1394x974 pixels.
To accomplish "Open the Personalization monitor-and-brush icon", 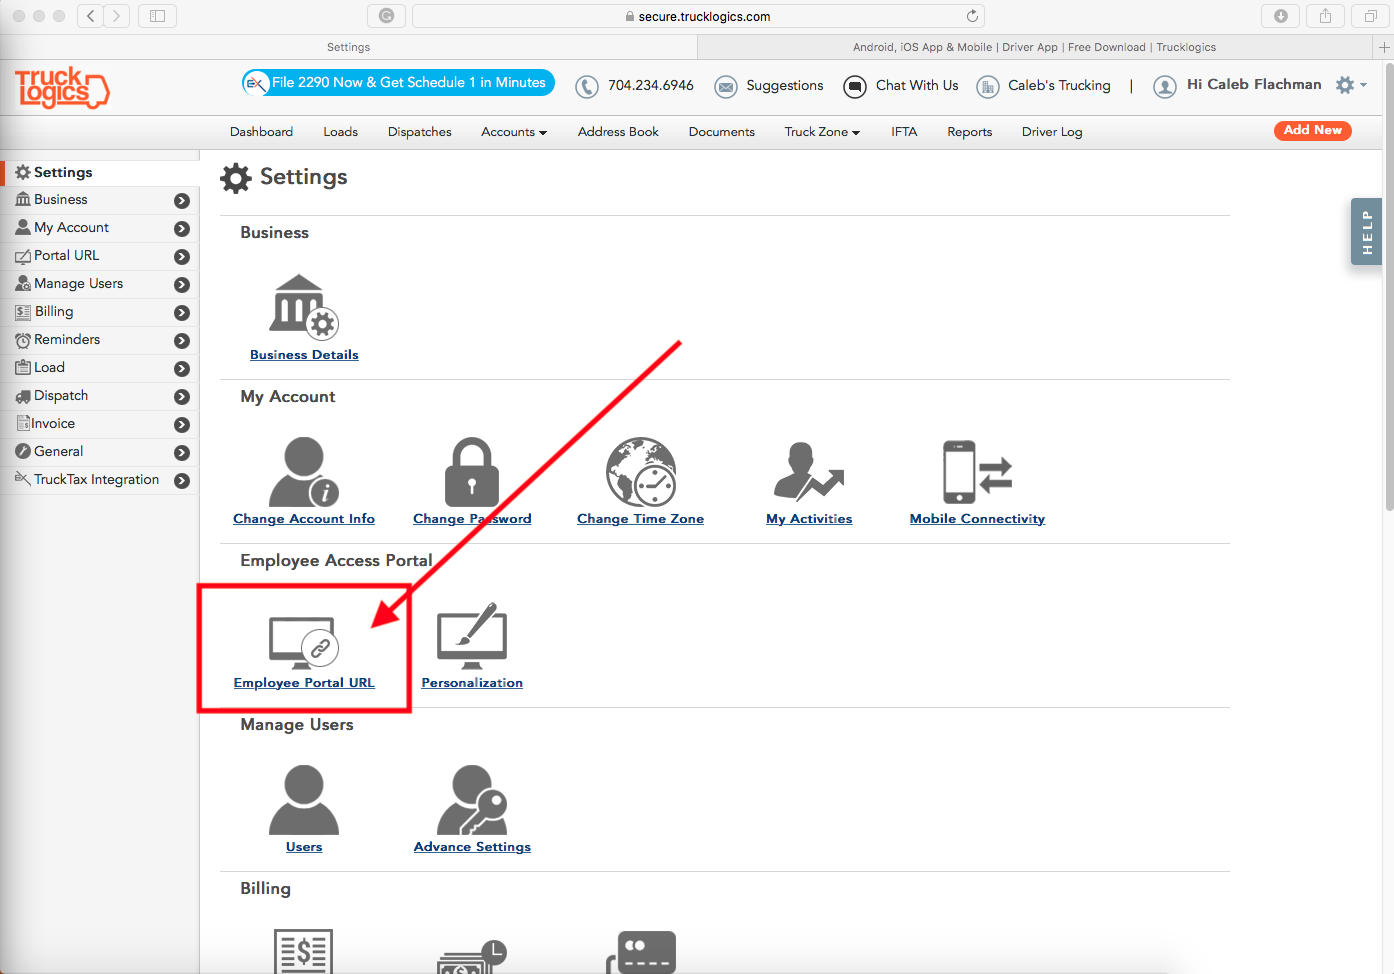I will click(472, 636).
